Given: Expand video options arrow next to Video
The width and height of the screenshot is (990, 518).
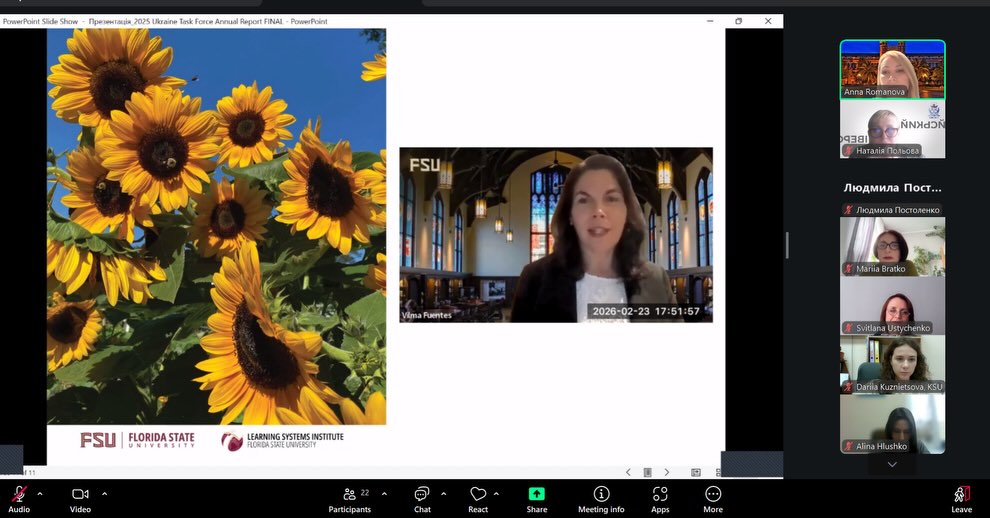Looking at the screenshot, I should point(104,493).
